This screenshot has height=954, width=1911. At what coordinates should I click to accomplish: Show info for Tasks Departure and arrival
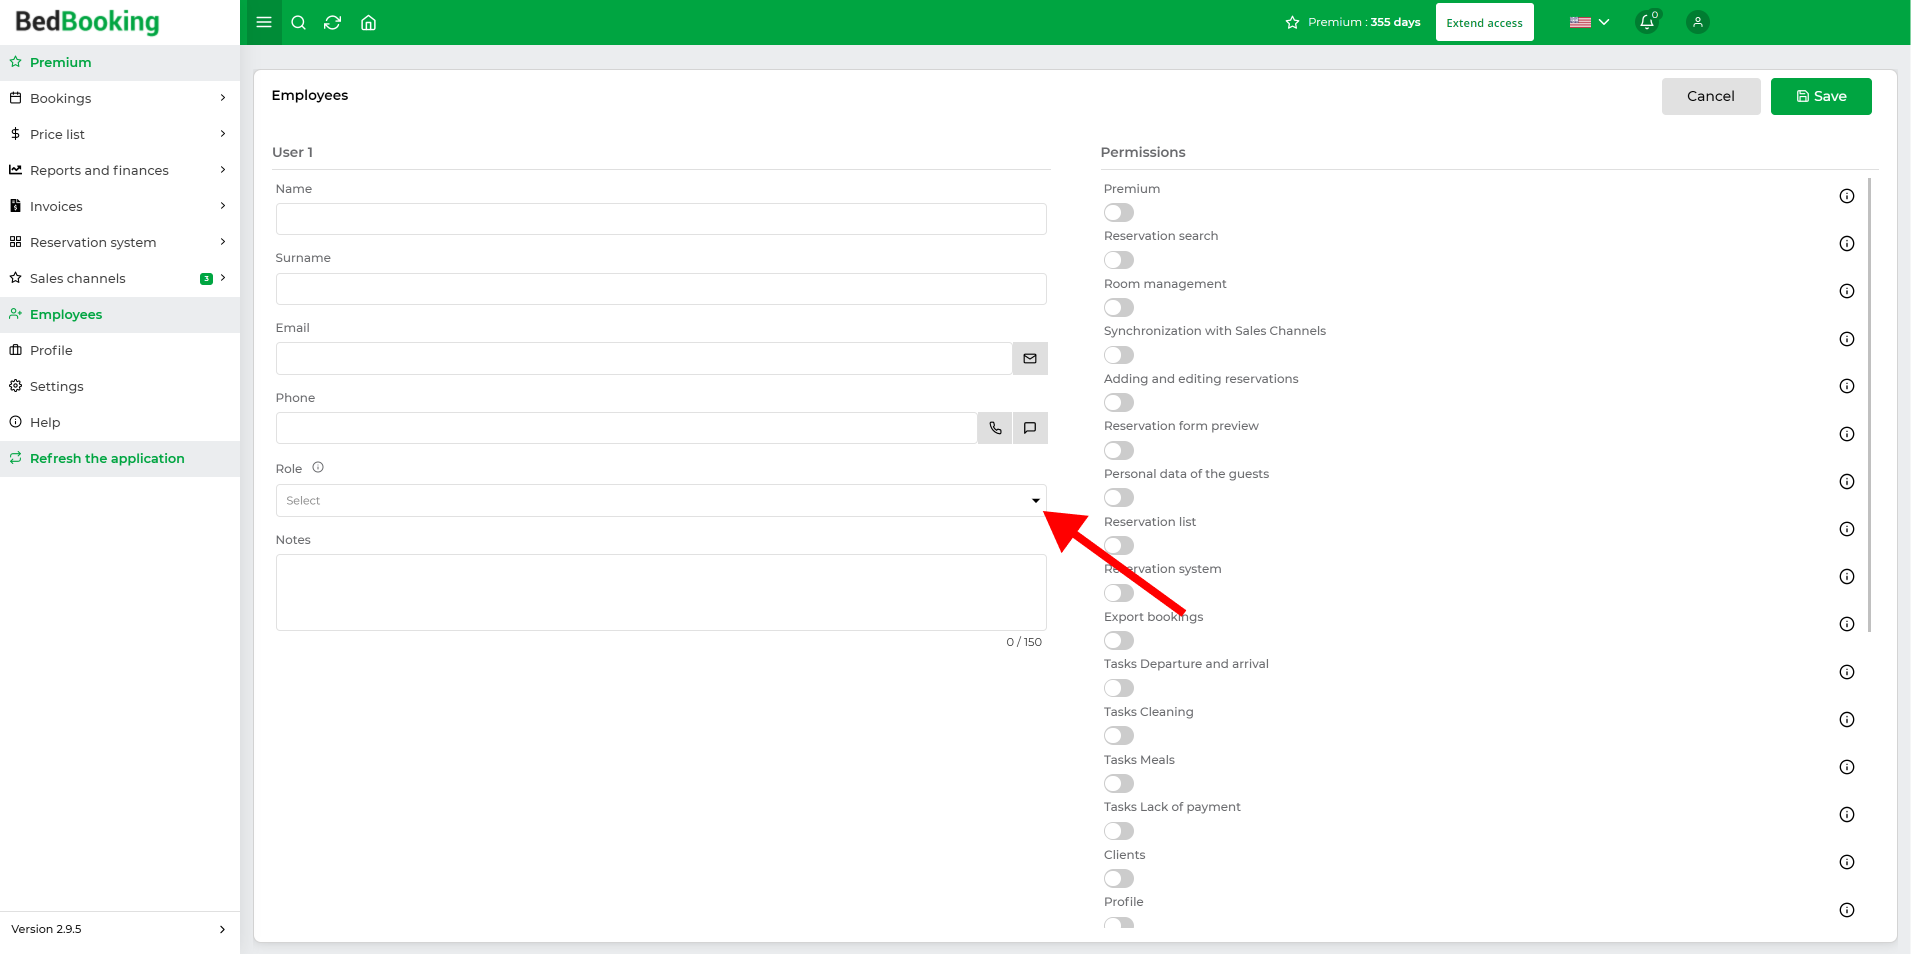[1847, 672]
